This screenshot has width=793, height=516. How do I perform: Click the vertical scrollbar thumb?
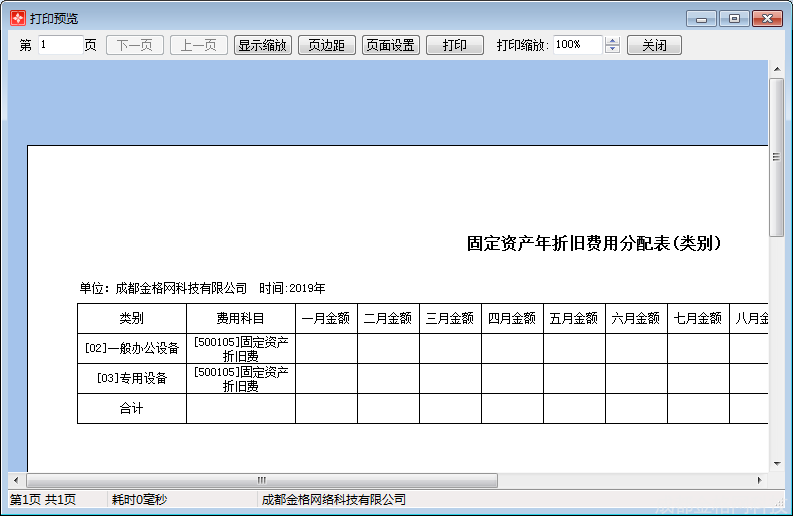[776, 156]
